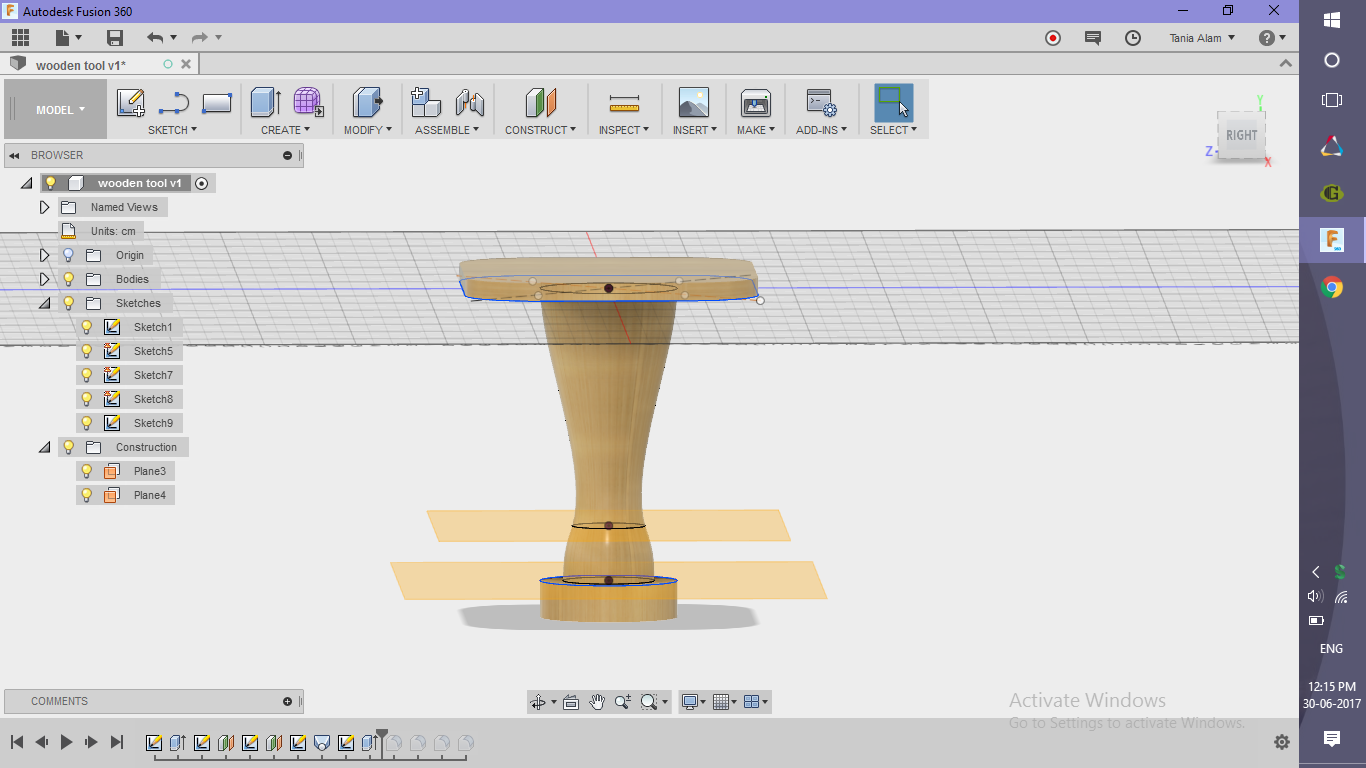Open the Scripts and Add-Ins icon

(x=821, y=103)
